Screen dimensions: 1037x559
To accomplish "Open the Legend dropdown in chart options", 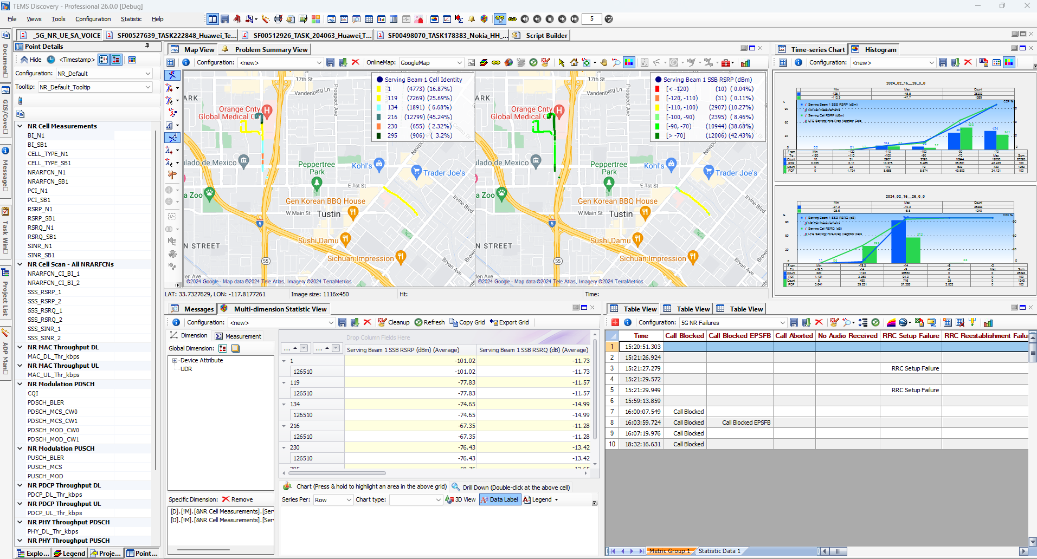I will [541, 499].
